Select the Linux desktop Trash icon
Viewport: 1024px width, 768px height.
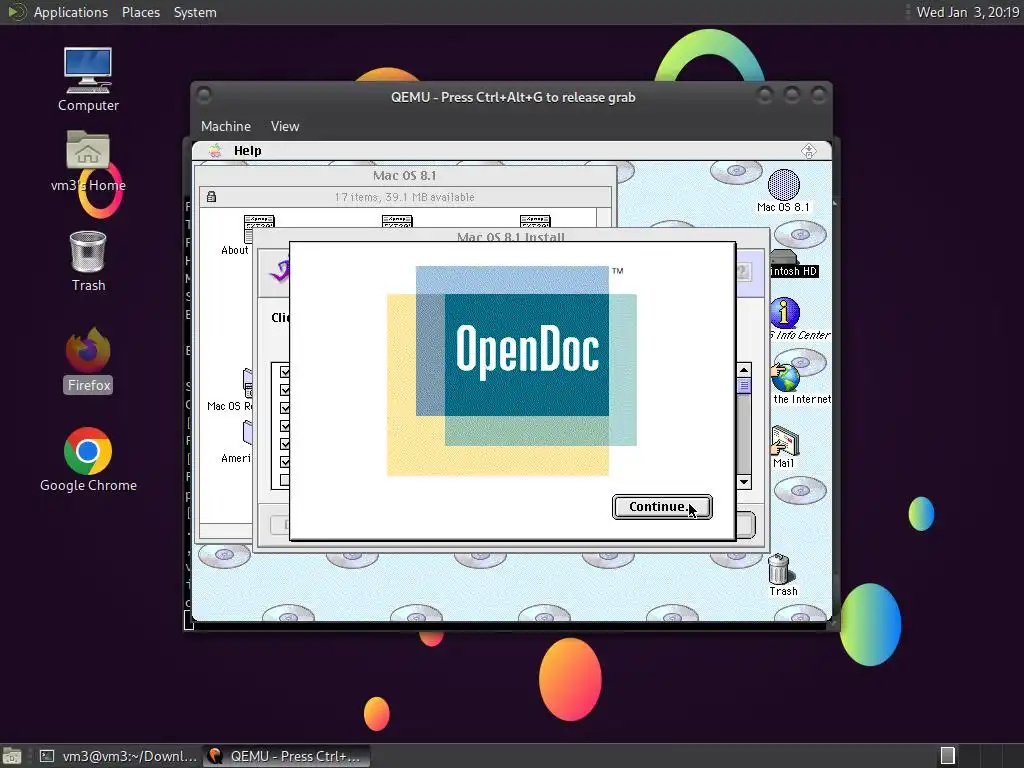point(88,251)
